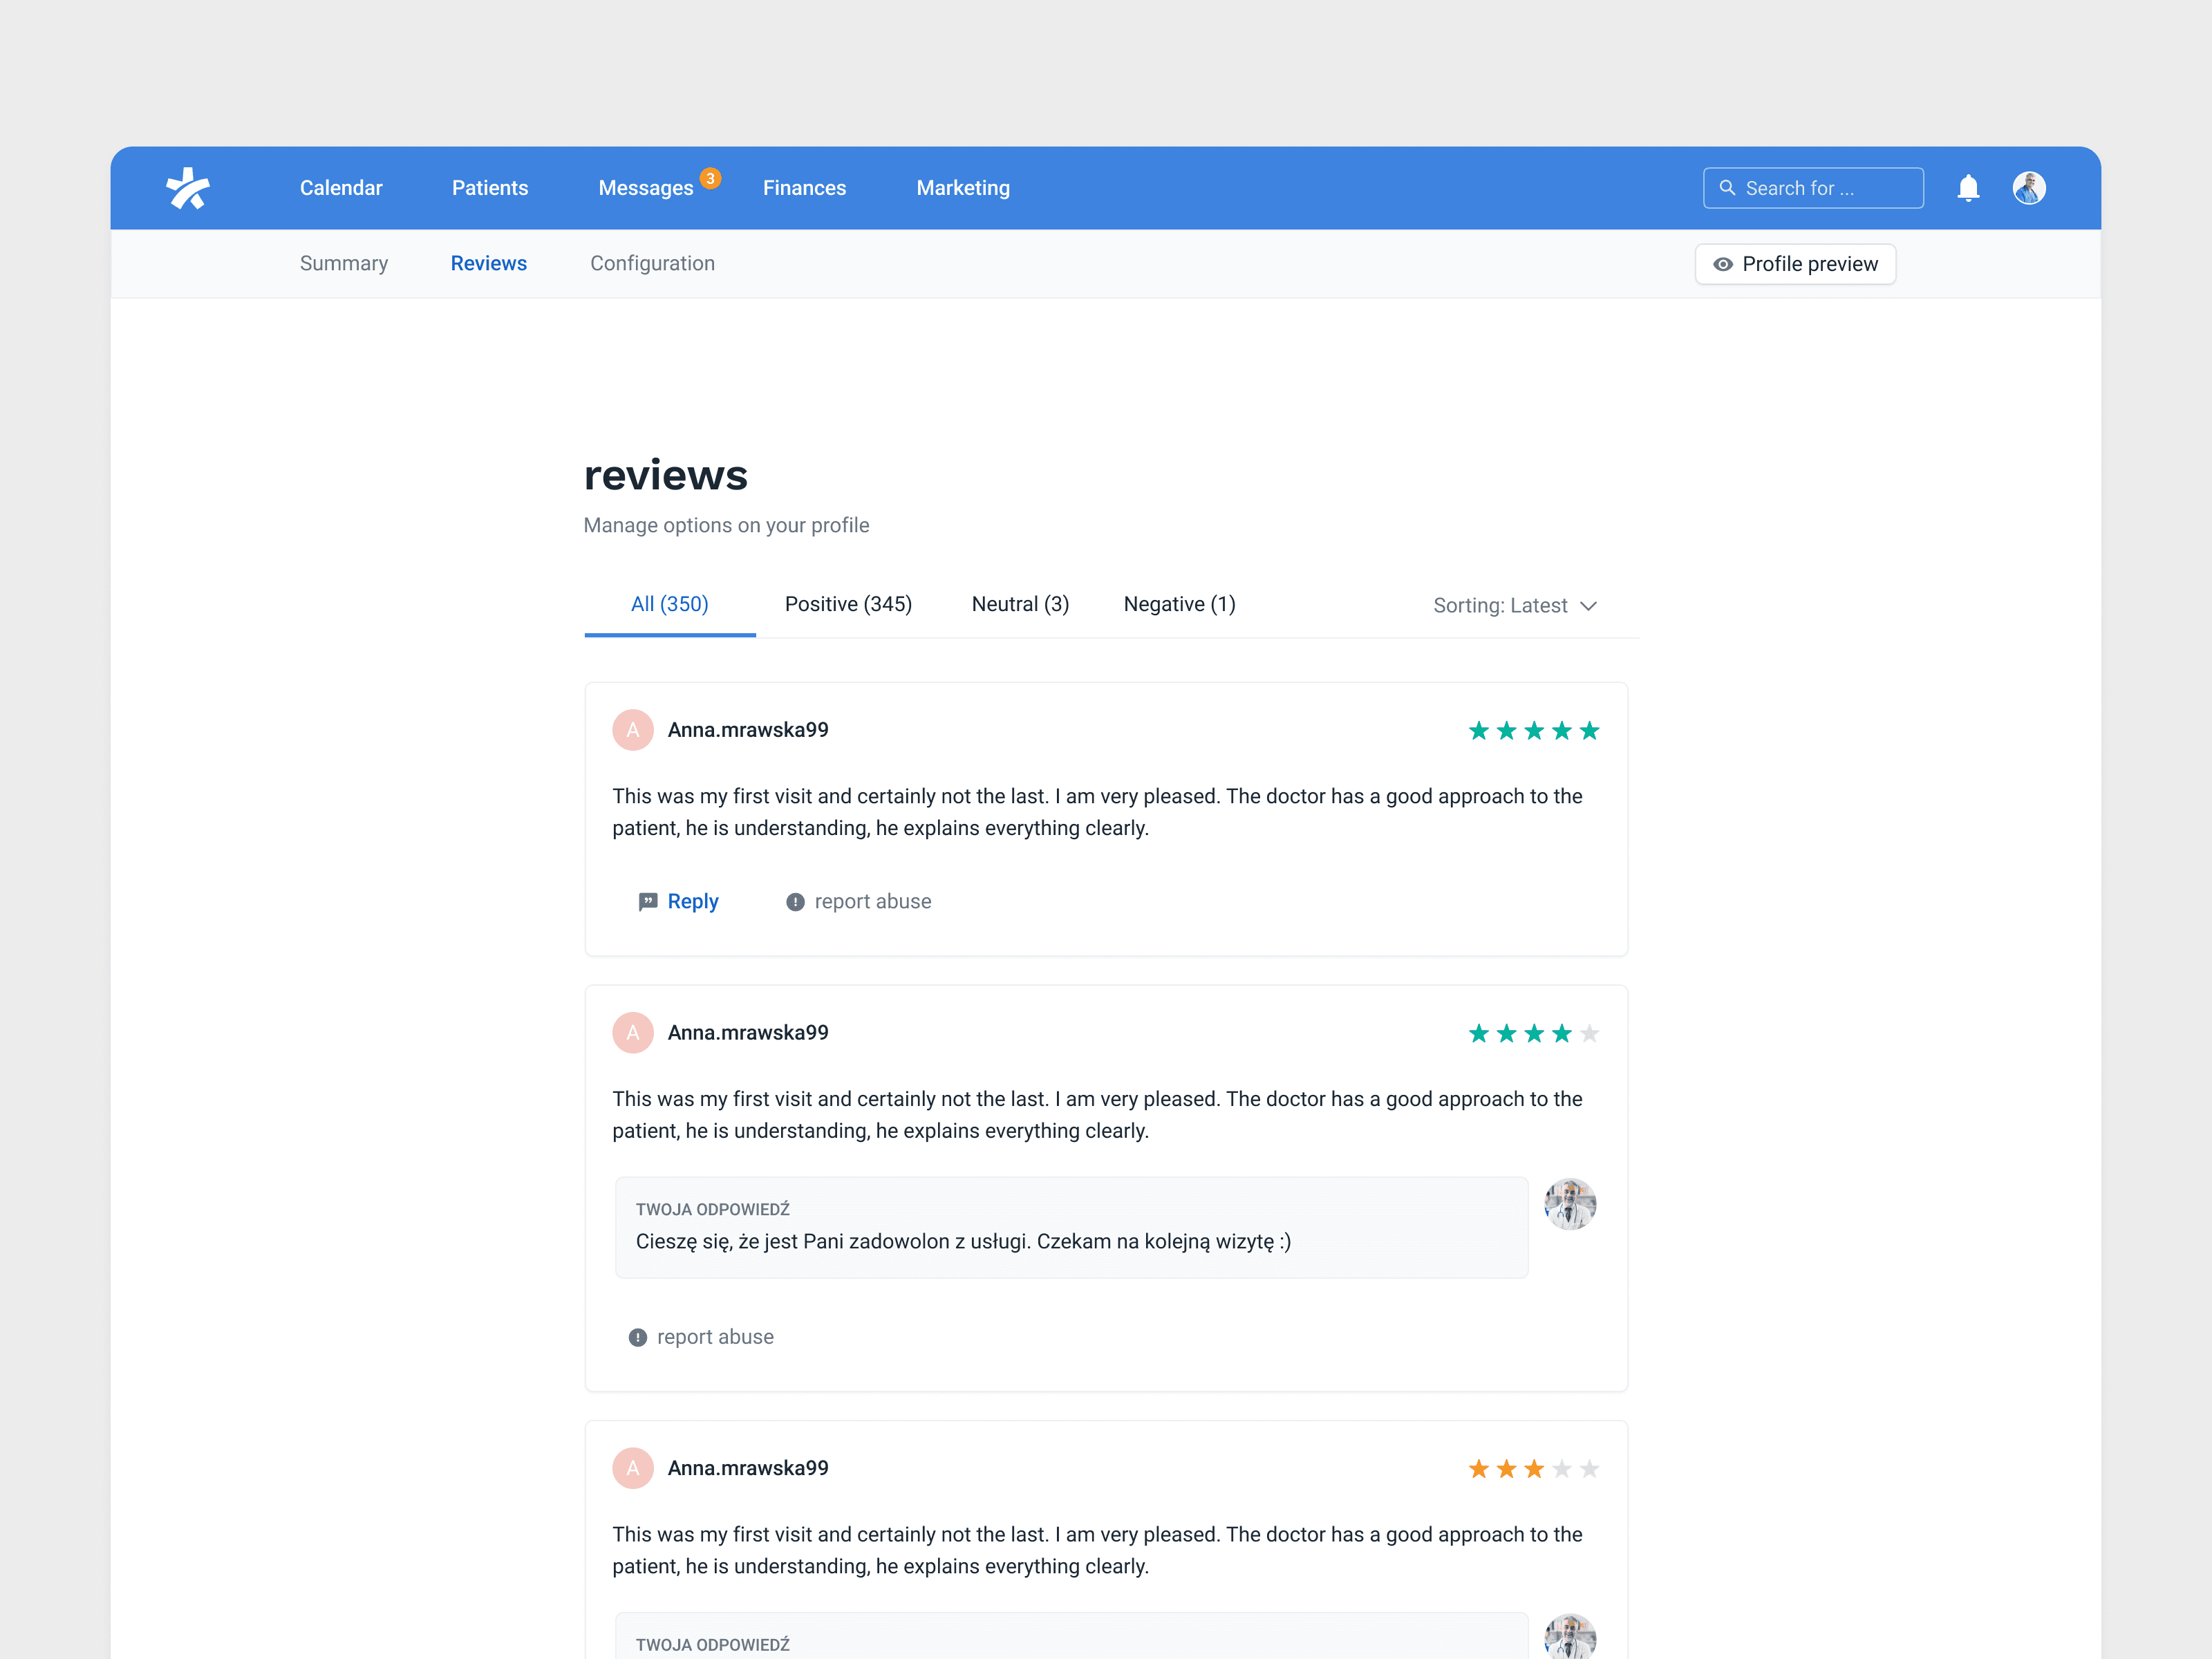
Task: Click the eye icon in Profile preview
Action: point(1723,264)
